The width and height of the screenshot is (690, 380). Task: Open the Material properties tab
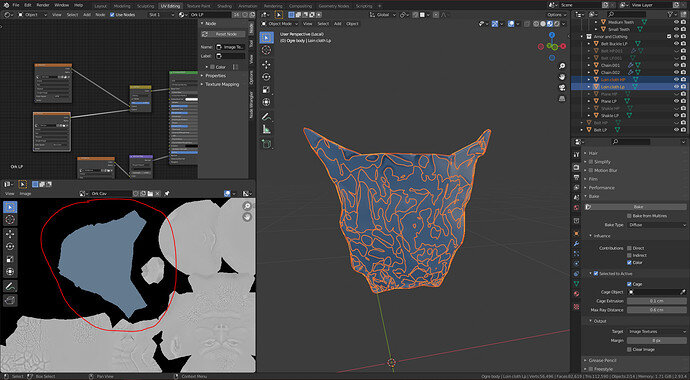tap(576, 294)
